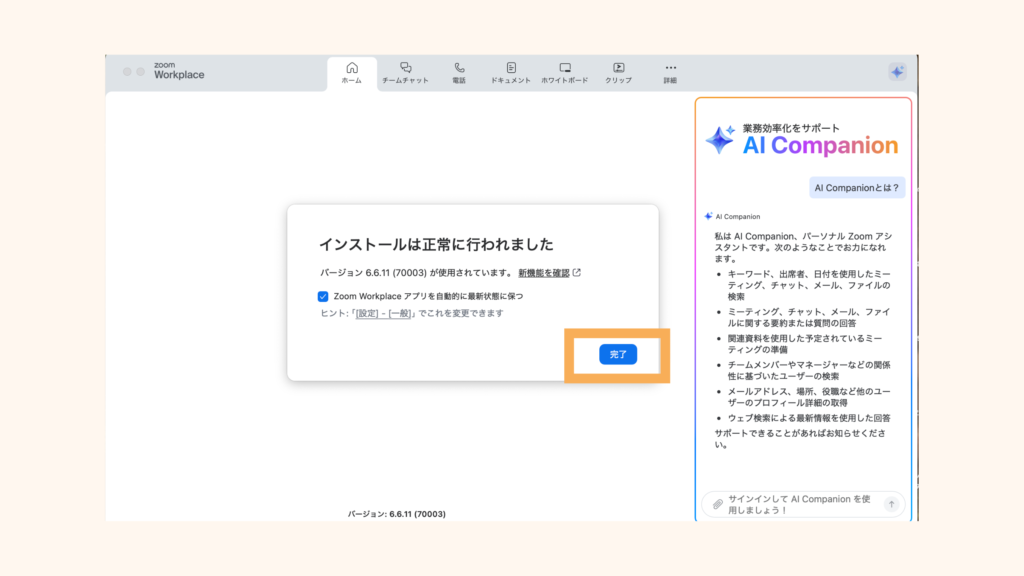This screenshot has height=576, width=1024.
Task: Click the 完了 button to finish
Action: pos(617,354)
